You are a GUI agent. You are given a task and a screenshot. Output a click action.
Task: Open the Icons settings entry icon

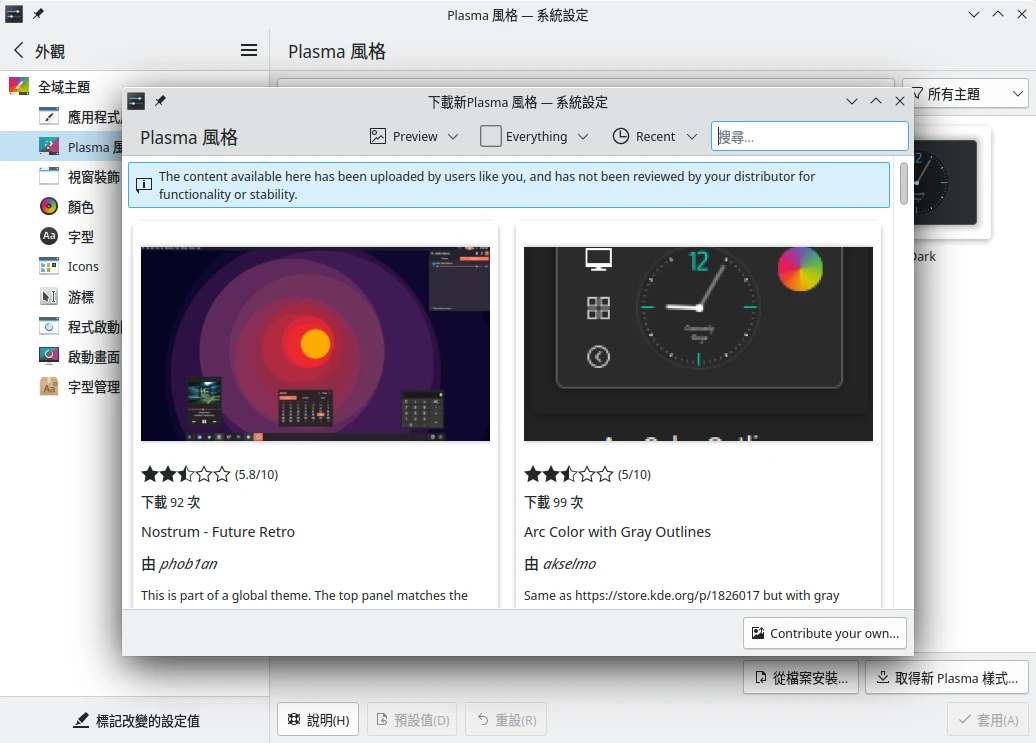[x=49, y=267]
